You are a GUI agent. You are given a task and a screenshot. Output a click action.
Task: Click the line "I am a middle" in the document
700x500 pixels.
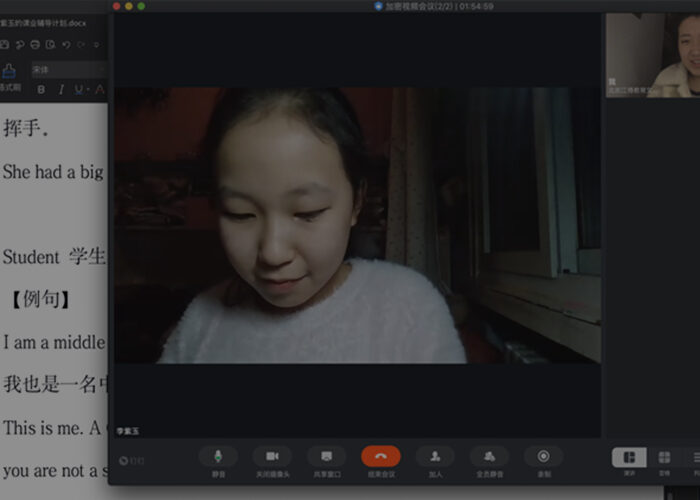click(x=54, y=342)
